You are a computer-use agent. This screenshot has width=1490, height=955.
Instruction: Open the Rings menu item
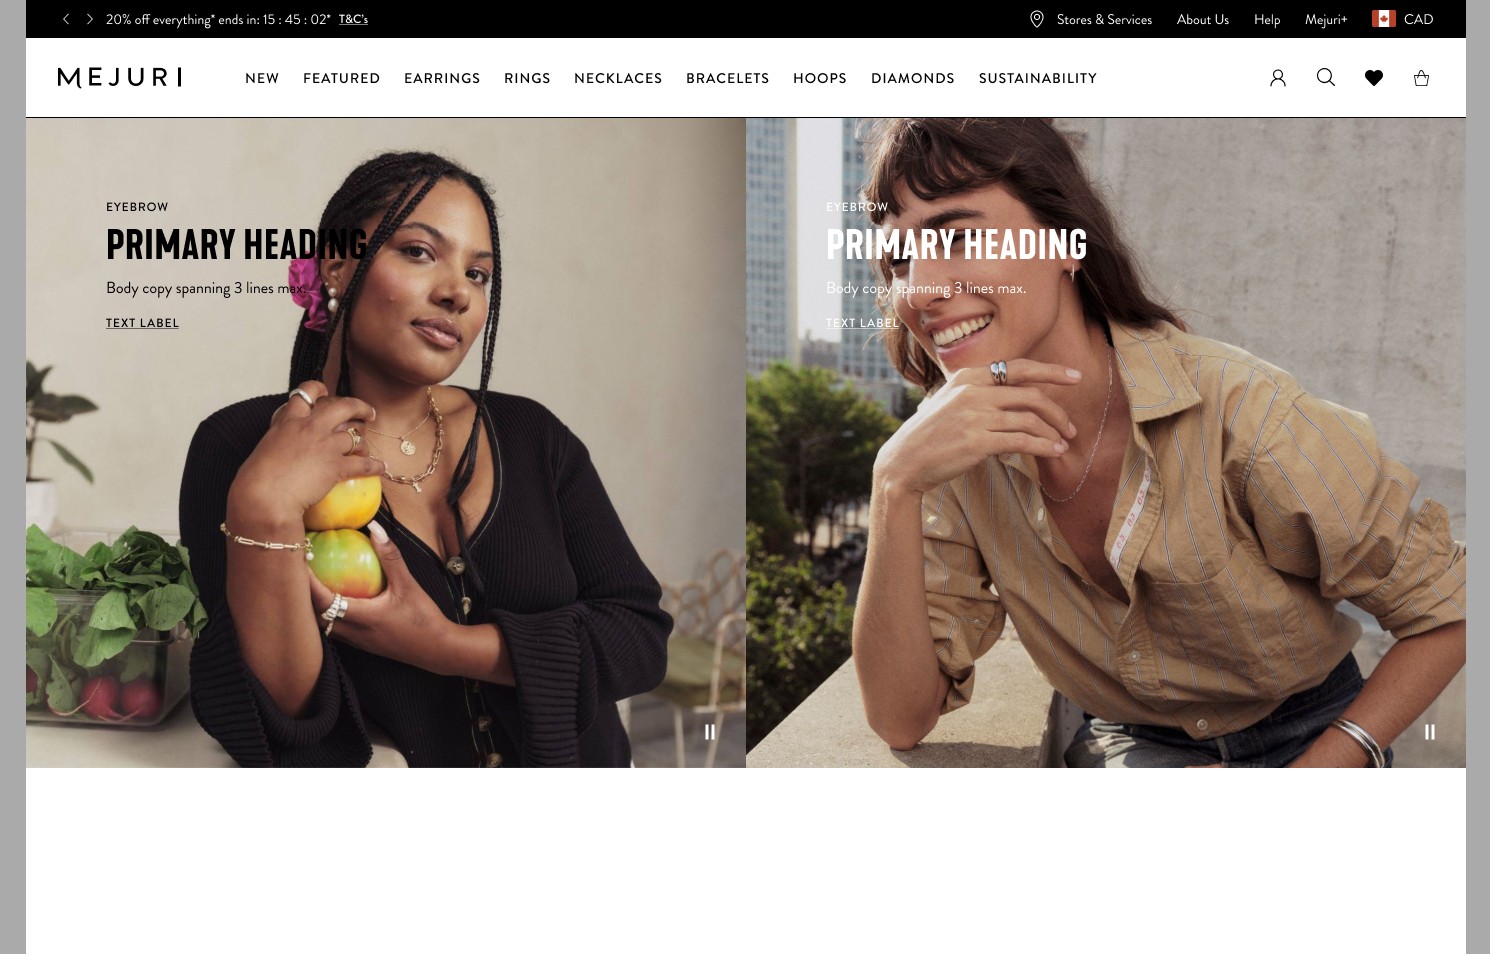pos(527,78)
